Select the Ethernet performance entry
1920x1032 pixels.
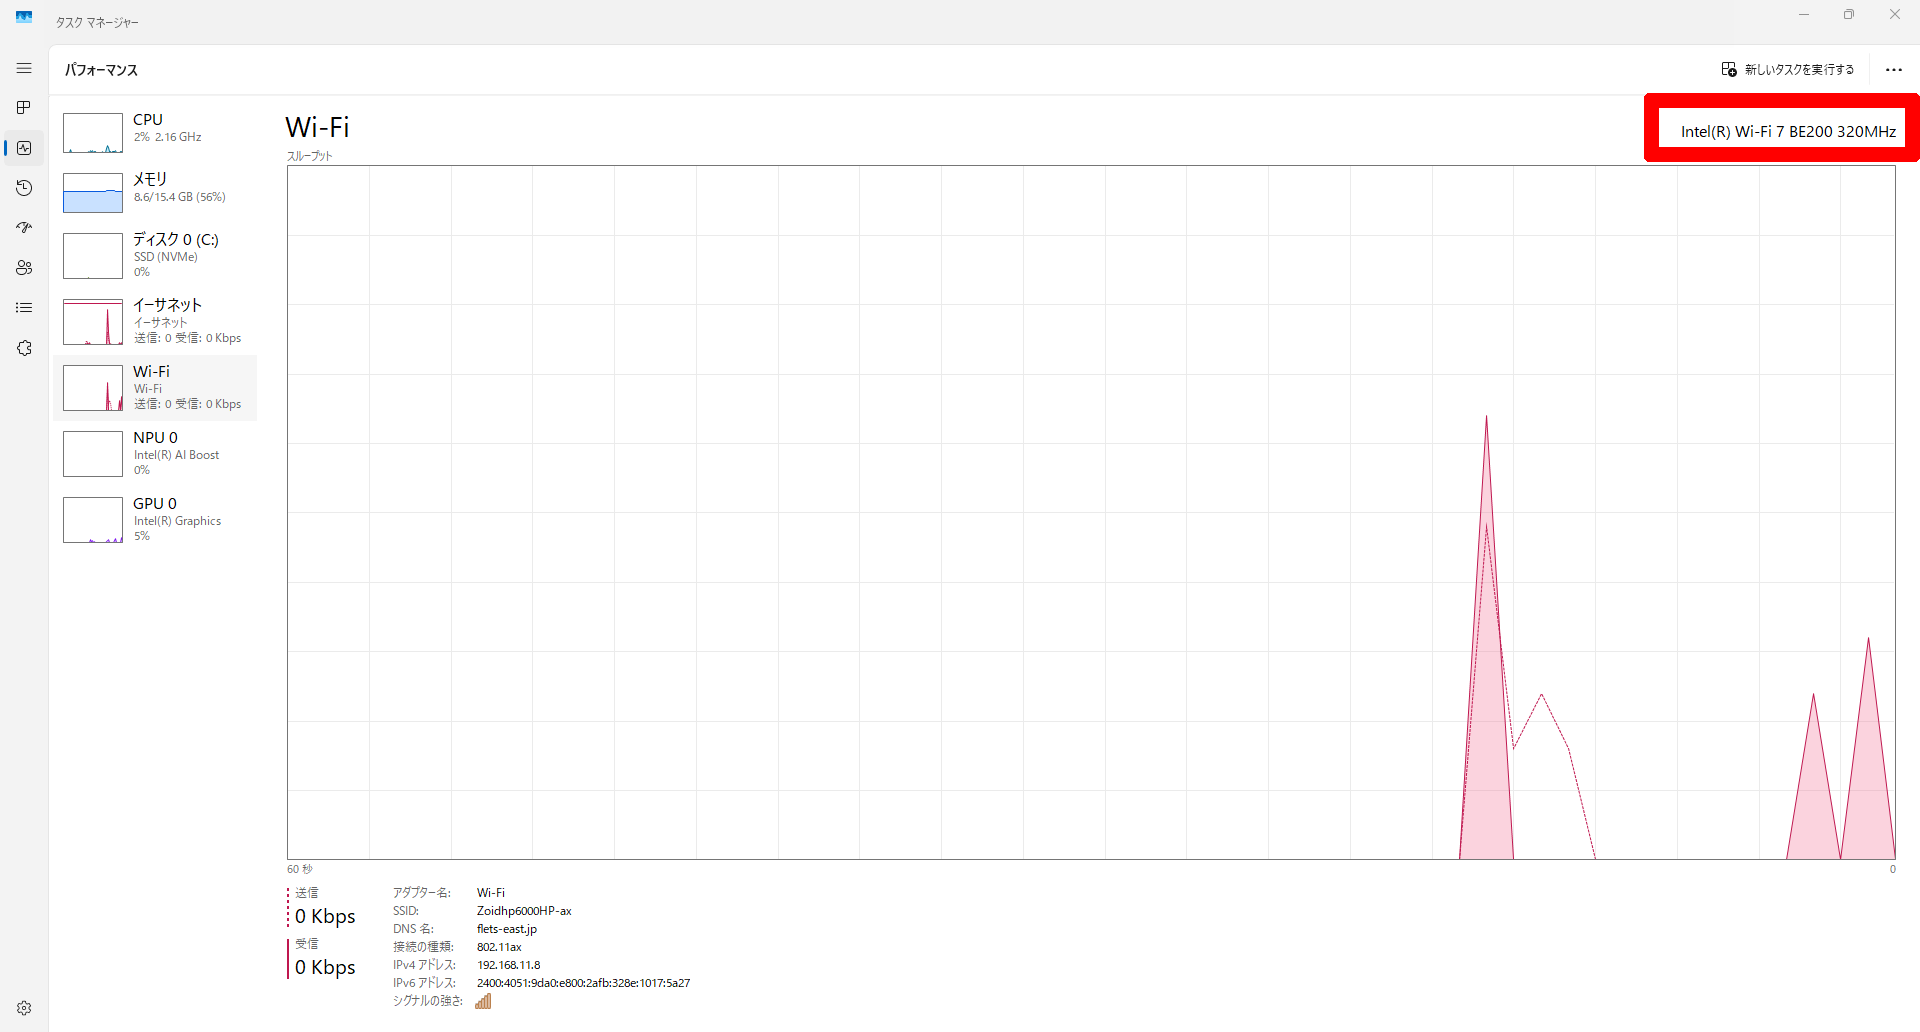coord(155,321)
